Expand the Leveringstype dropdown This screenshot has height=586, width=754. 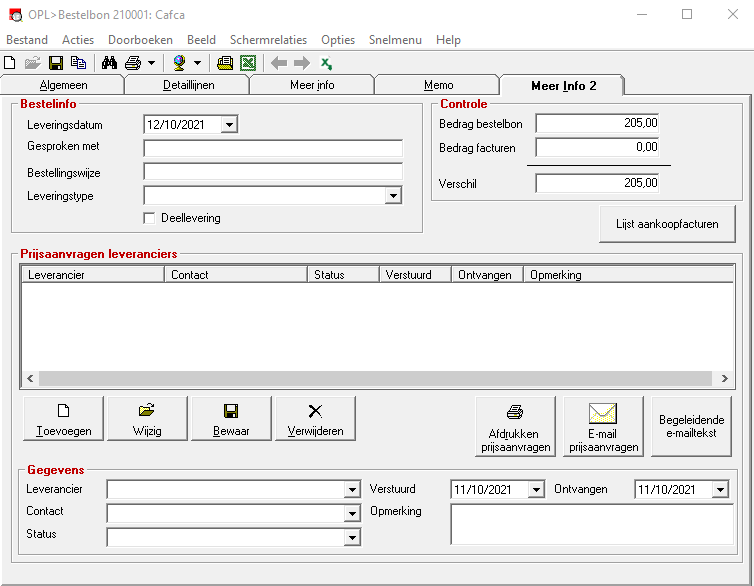tap(393, 196)
